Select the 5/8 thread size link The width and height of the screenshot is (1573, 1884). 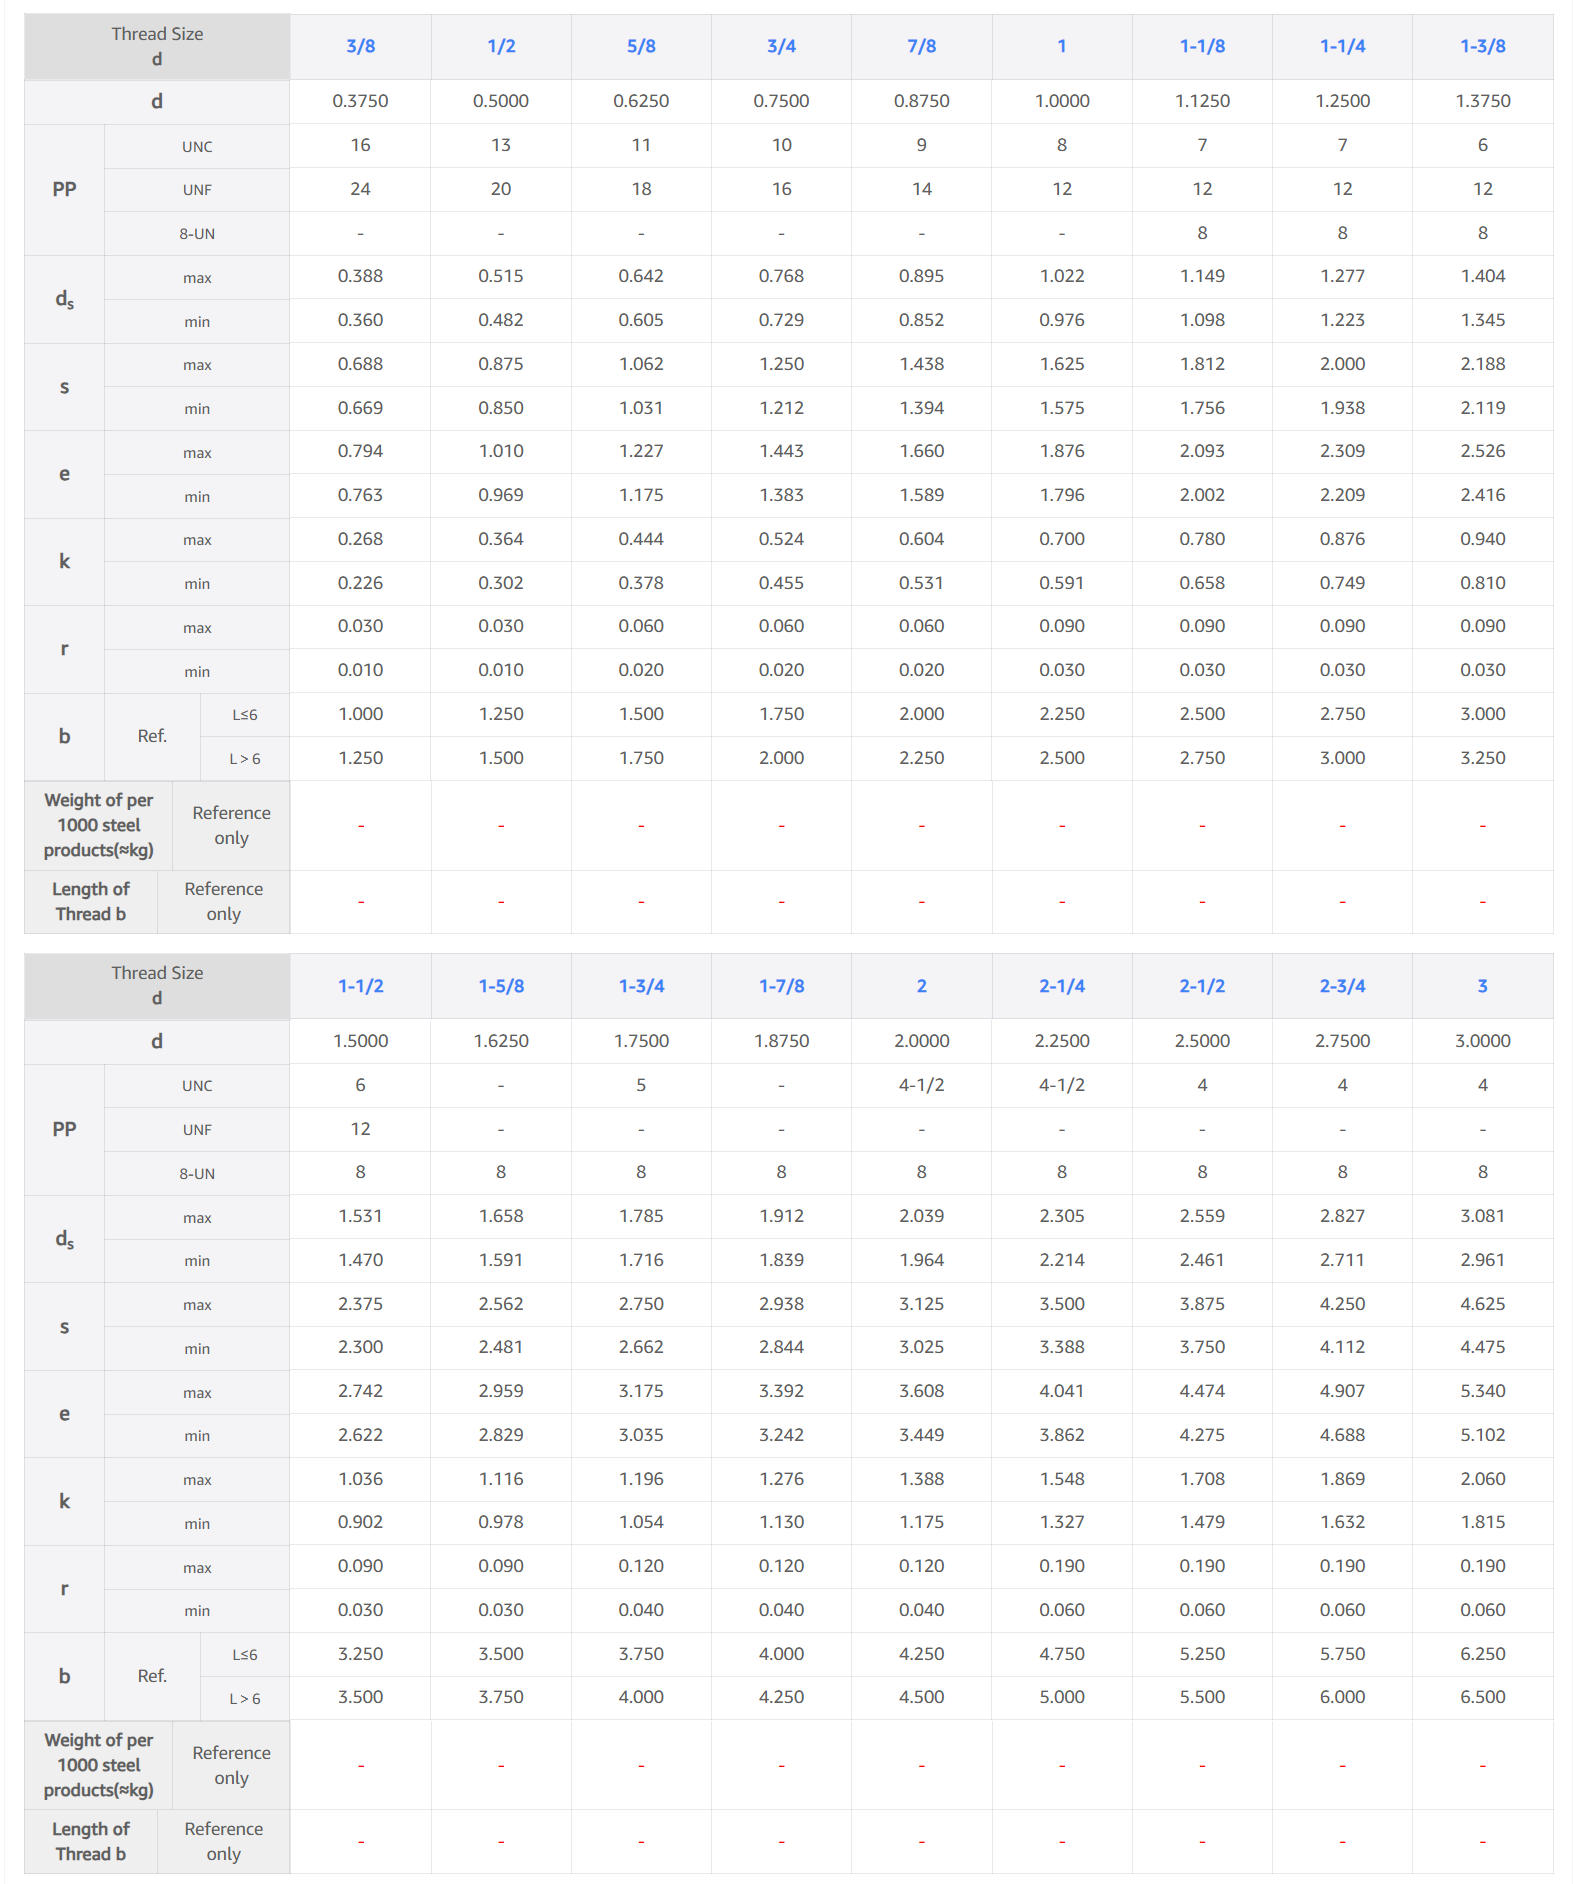641,46
